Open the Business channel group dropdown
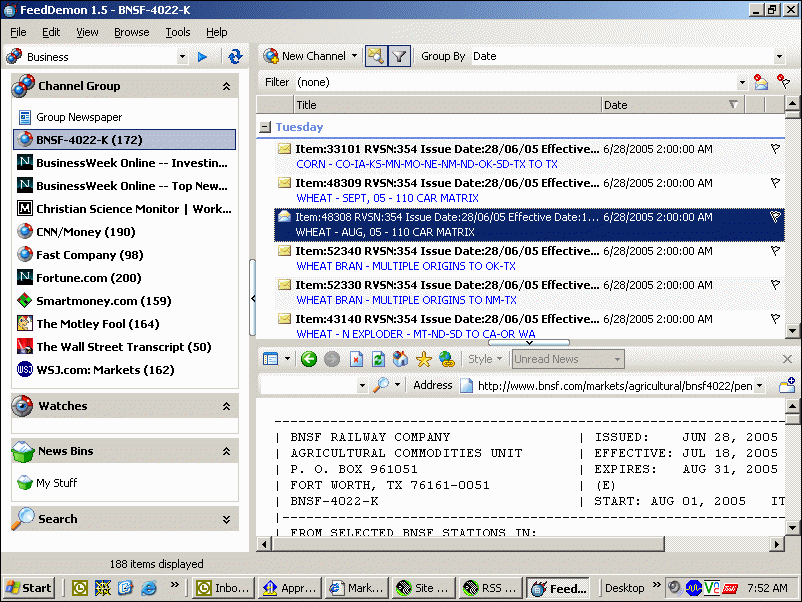This screenshot has height=602, width=802. pos(182,57)
